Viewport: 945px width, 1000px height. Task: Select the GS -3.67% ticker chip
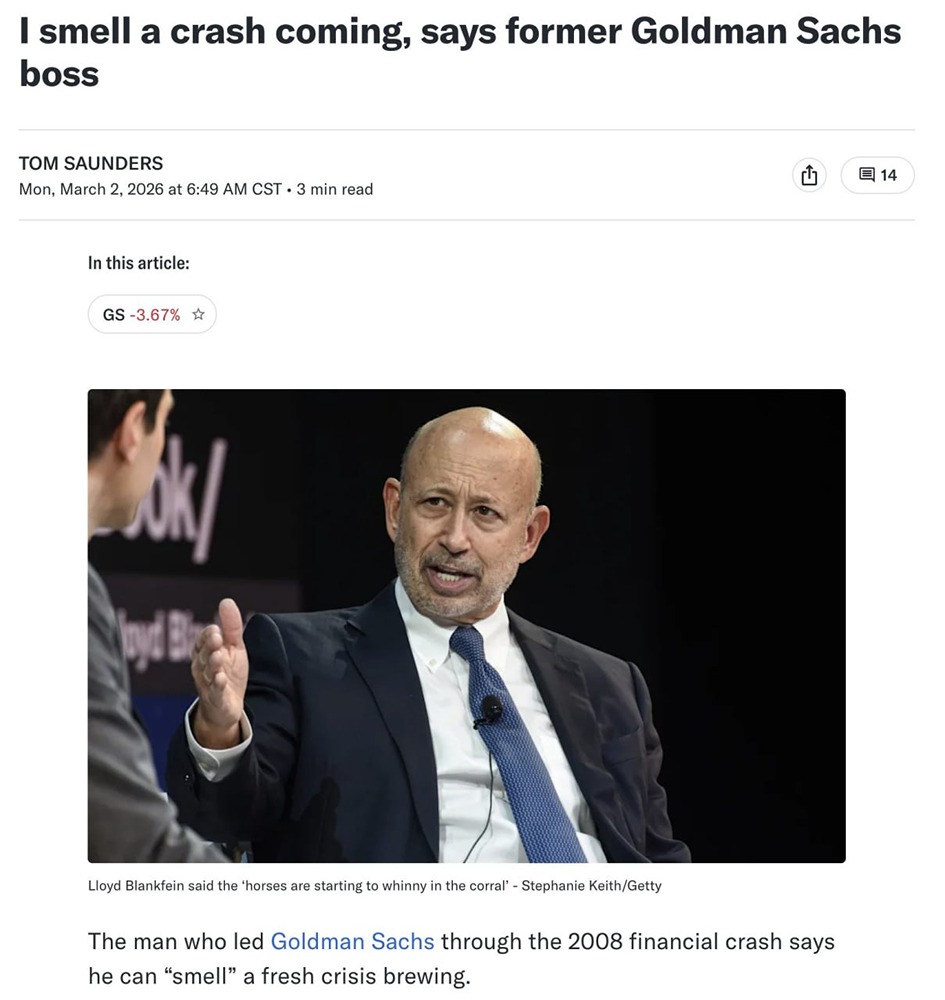click(140, 313)
